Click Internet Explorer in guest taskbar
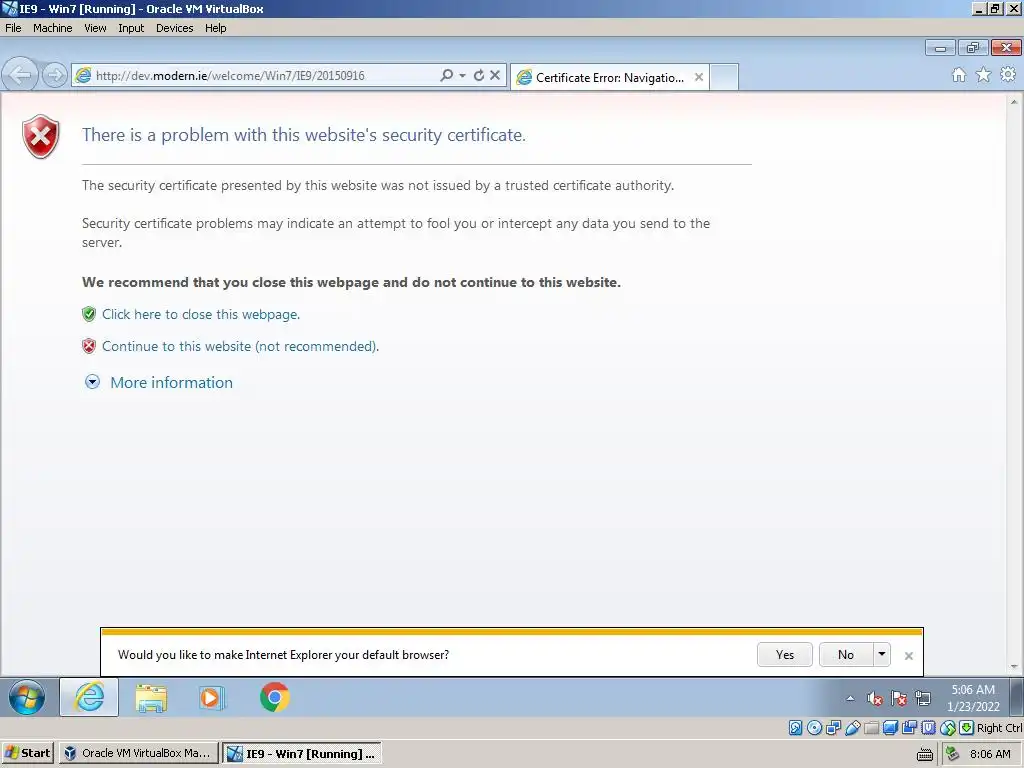Image resolution: width=1024 pixels, height=768 pixels. (89, 697)
